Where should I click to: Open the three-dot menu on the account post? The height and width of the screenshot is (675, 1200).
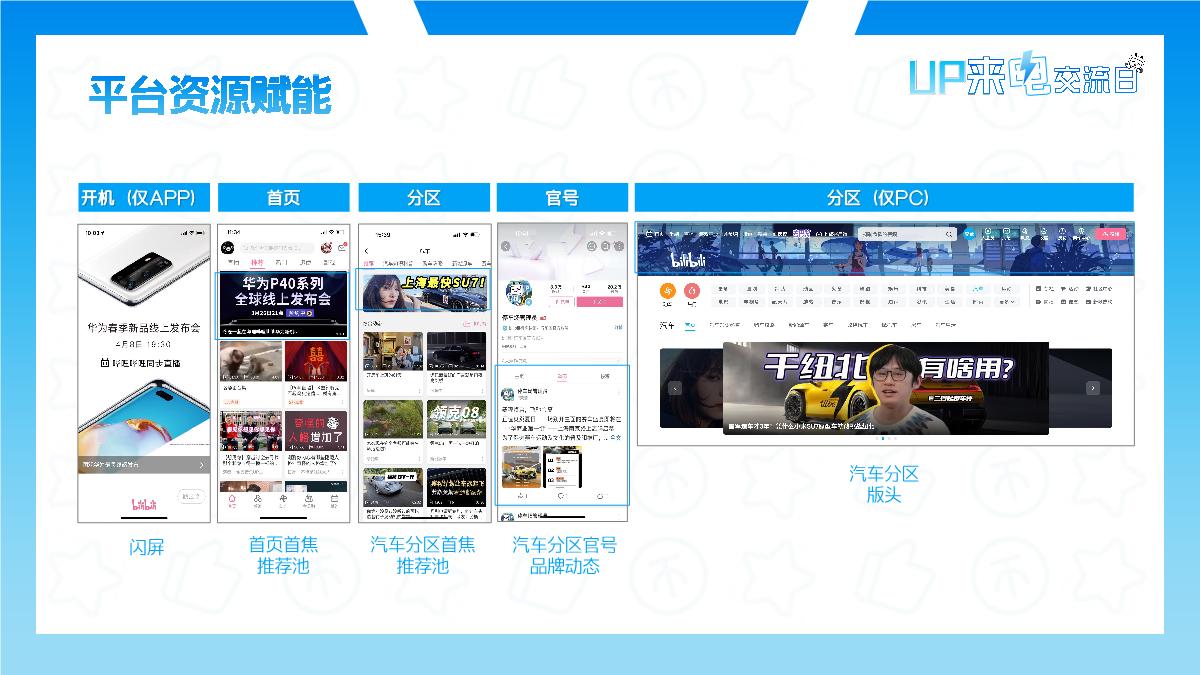pyautogui.click(x=619, y=391)
